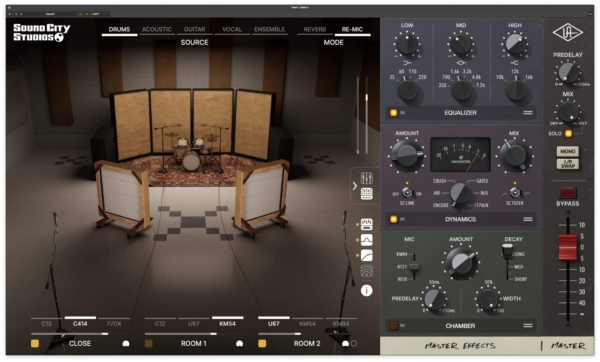
Task: Open the info icon
Action: click(x=367, y=290)
